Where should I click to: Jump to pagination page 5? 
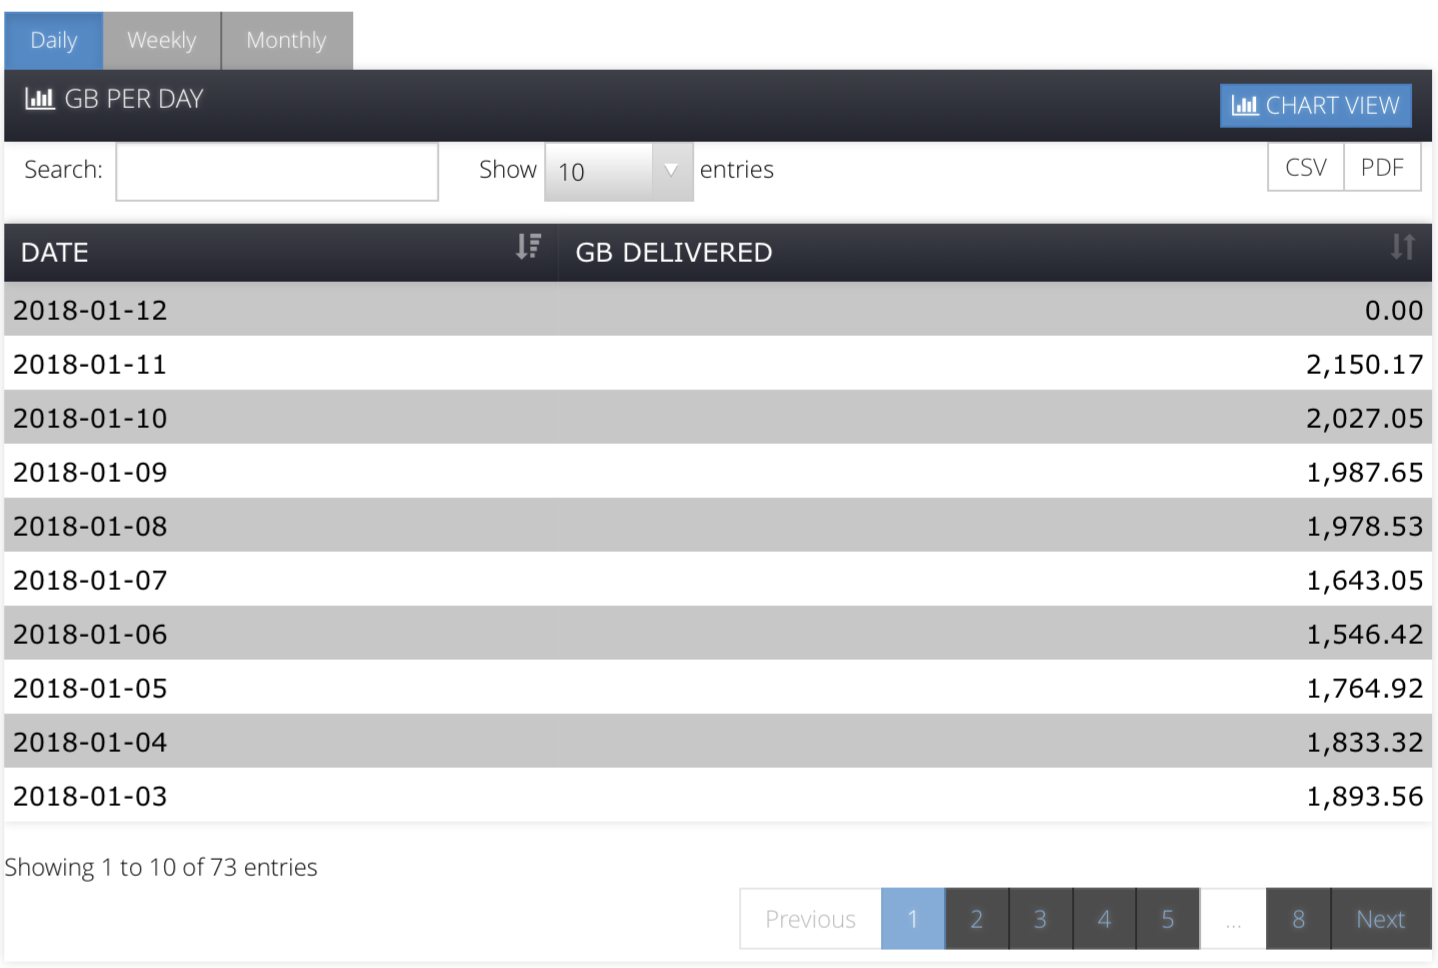tap(1167, 919)
